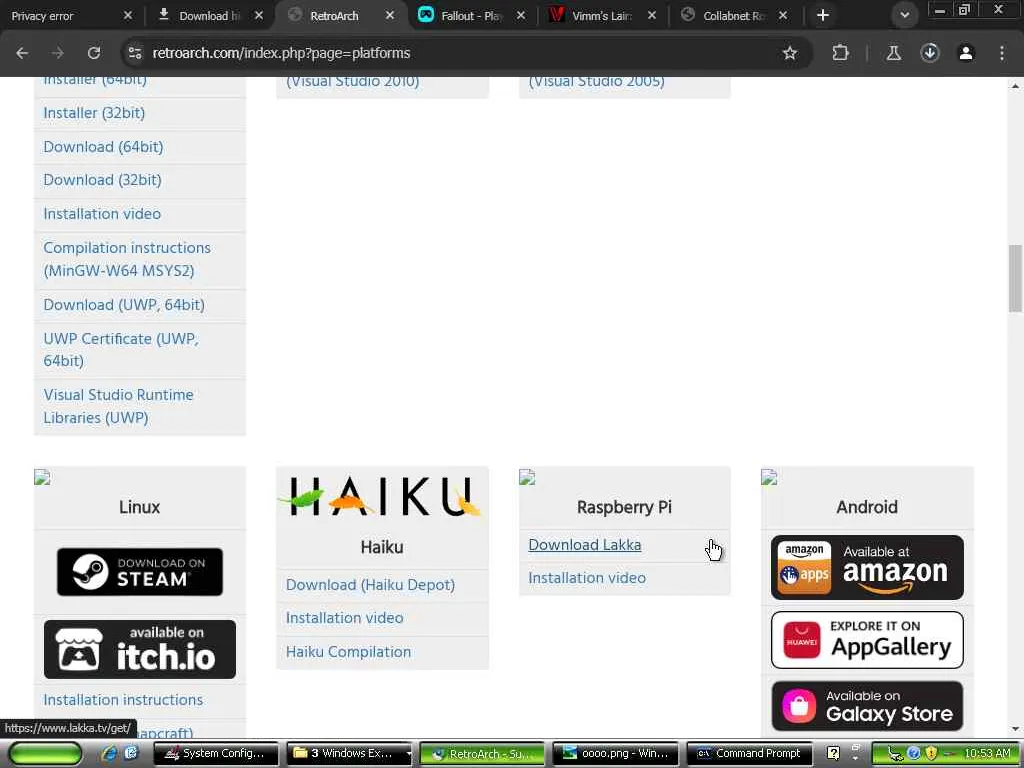The width and height of the screenshot is (1024, 768).
Task: Launch Internet Explorer from quick launch
Action: 109,754
